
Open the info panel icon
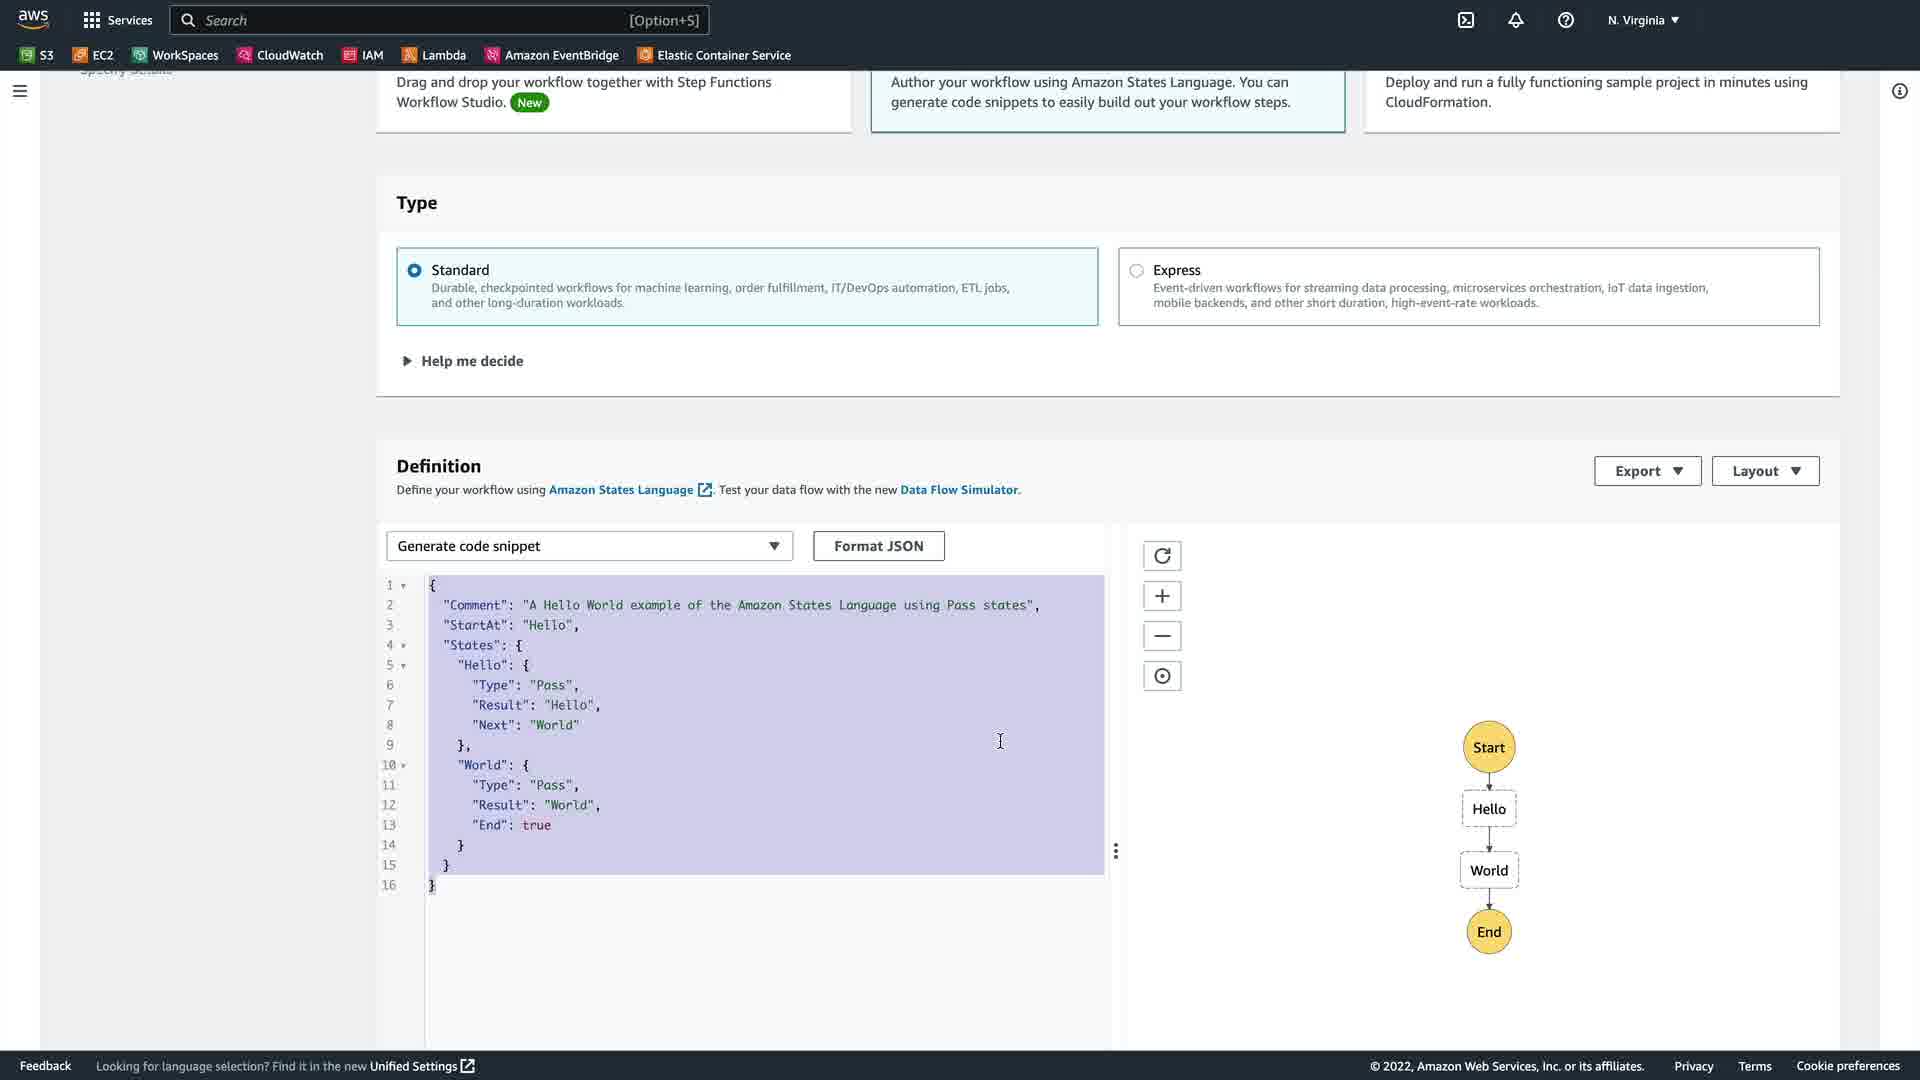click(x=1900, y=91)
